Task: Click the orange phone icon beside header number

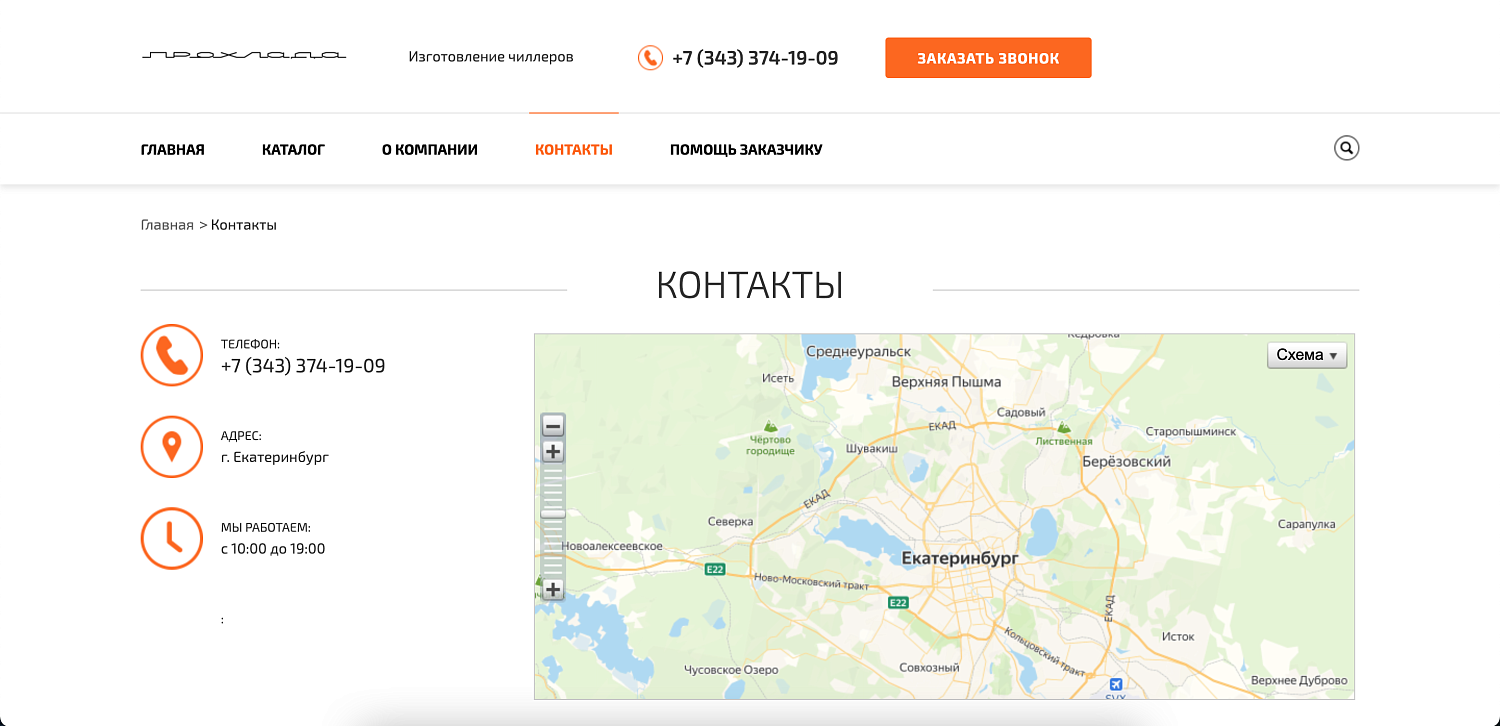Action: click(650, 58)
